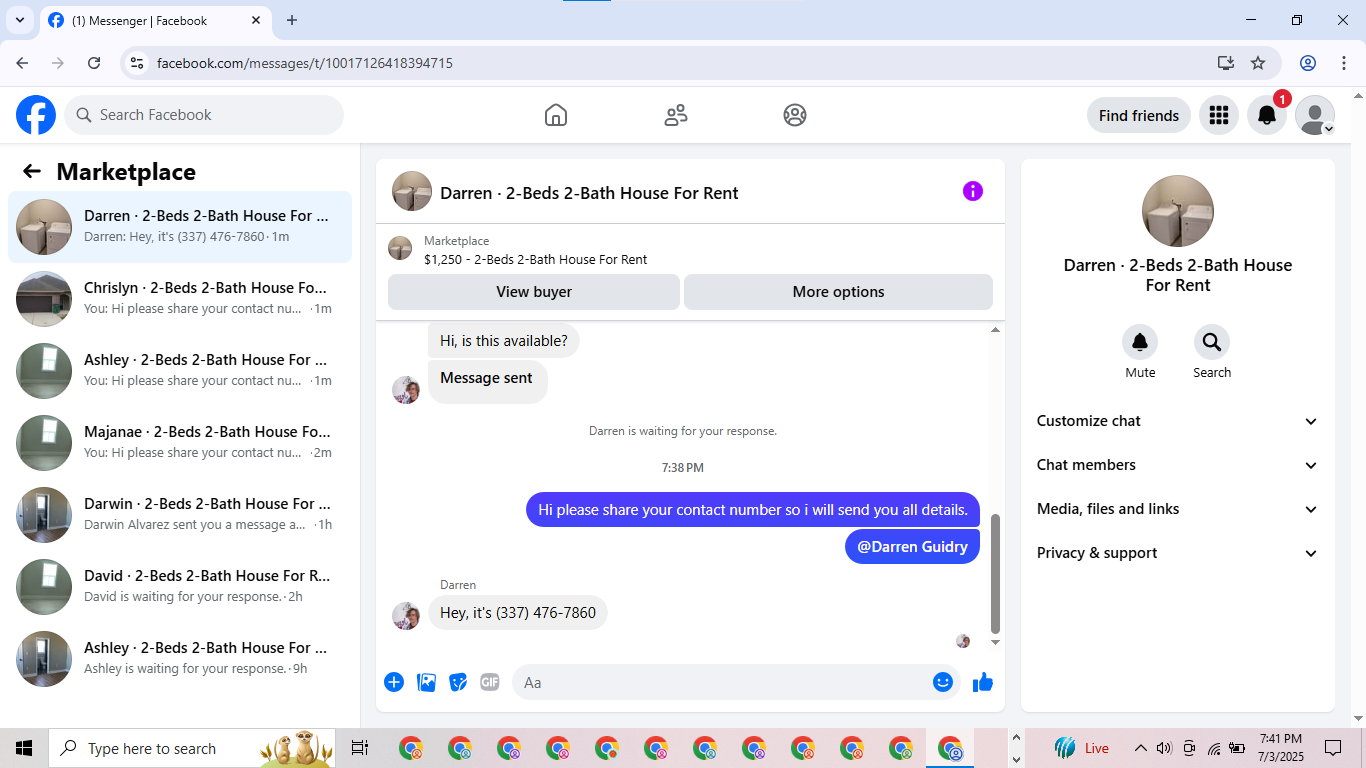Viewport: 1366px width, 768px height.
Task: Search in conversation magnifier icon
Action: click(1212, 343)
